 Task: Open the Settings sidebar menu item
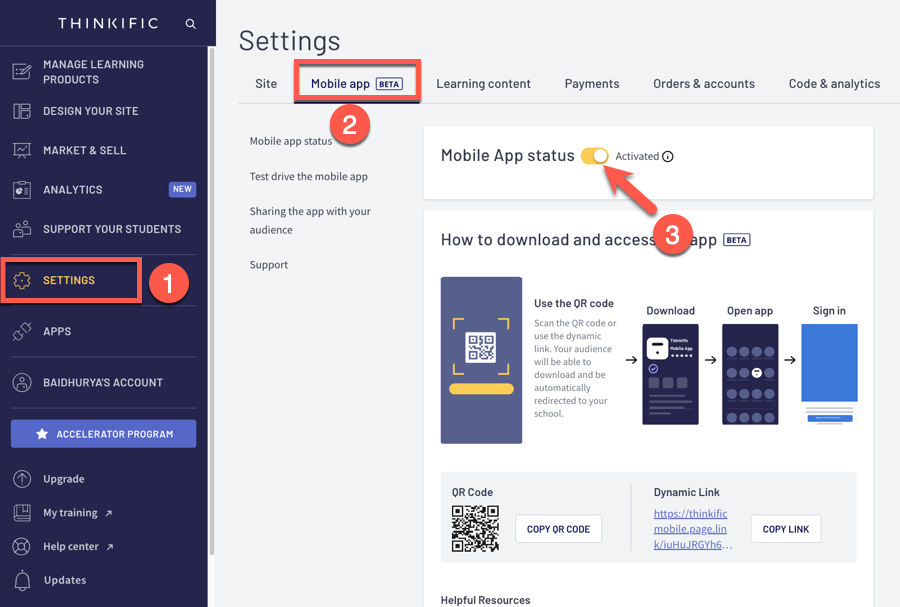point(70,281)
